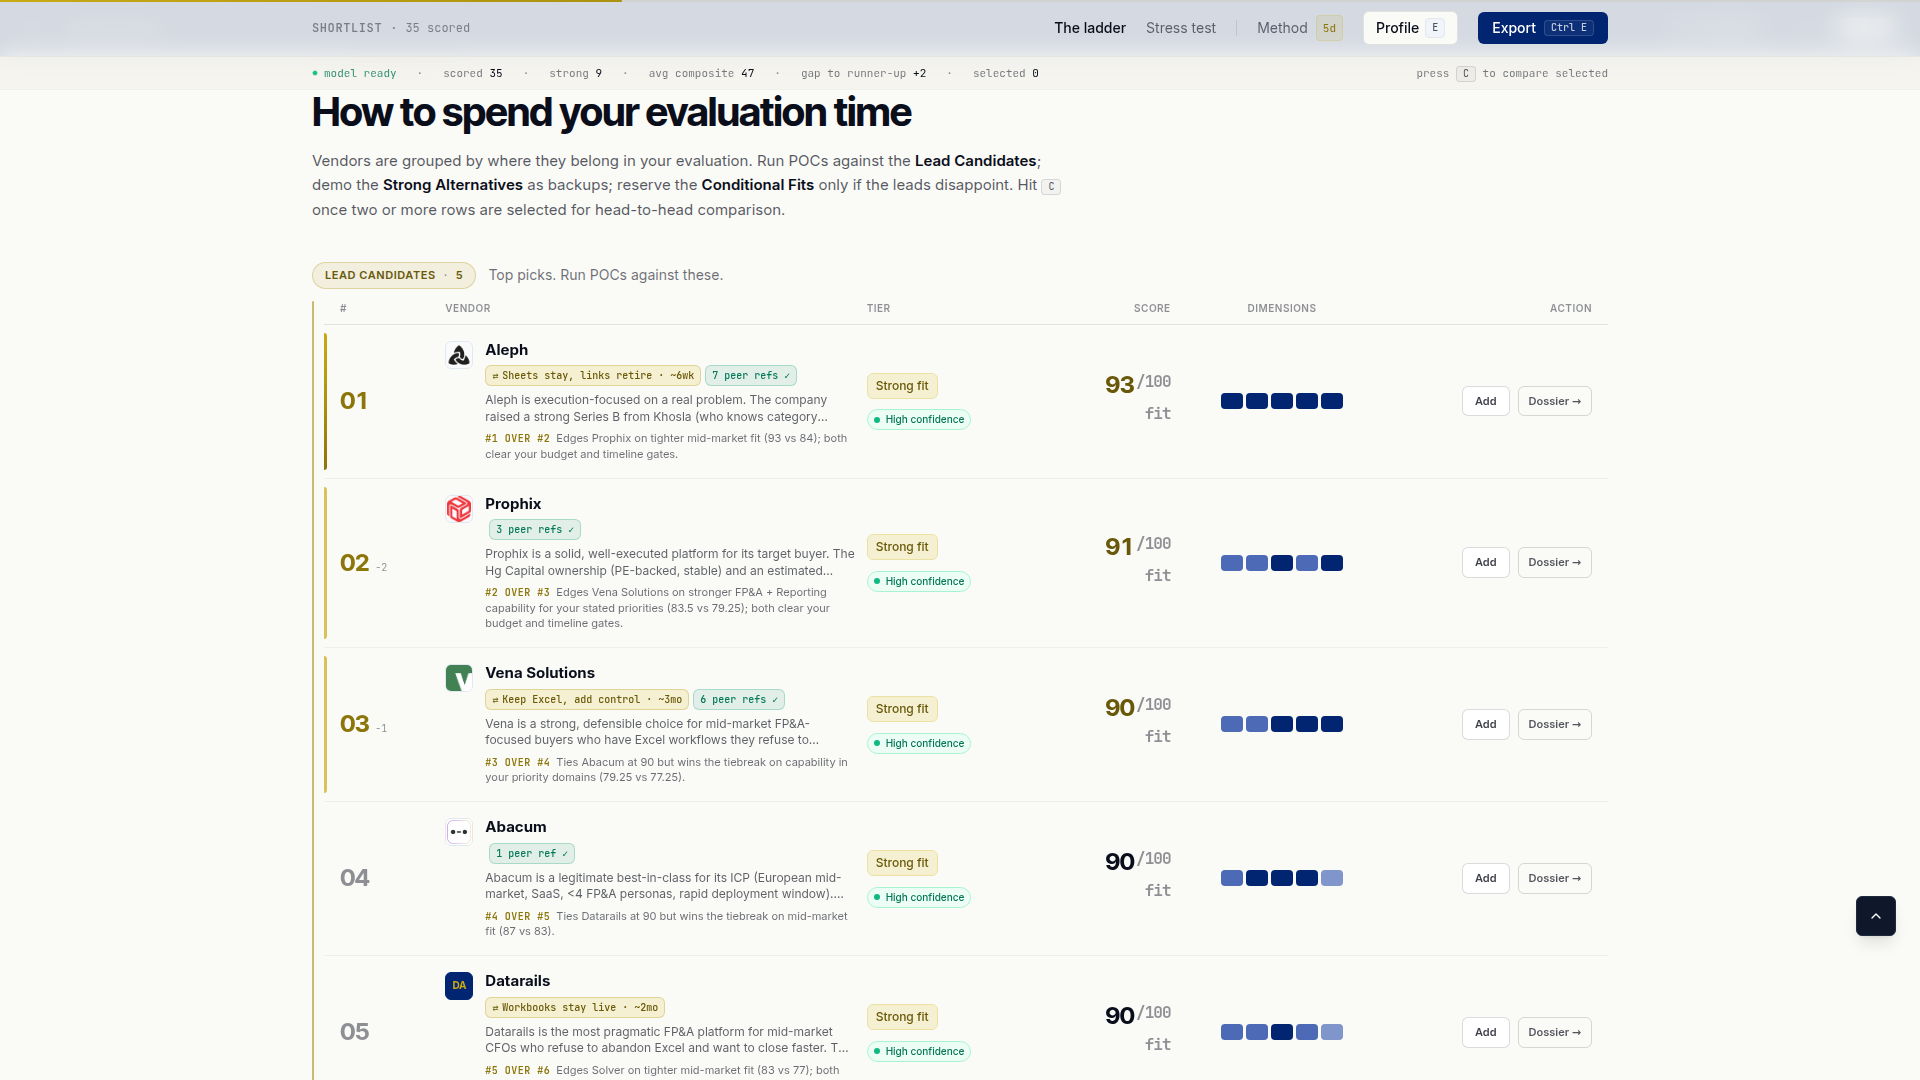Open the Vena Solutions dossier
The image size is (1920, 1080).
pos(1554,724)
